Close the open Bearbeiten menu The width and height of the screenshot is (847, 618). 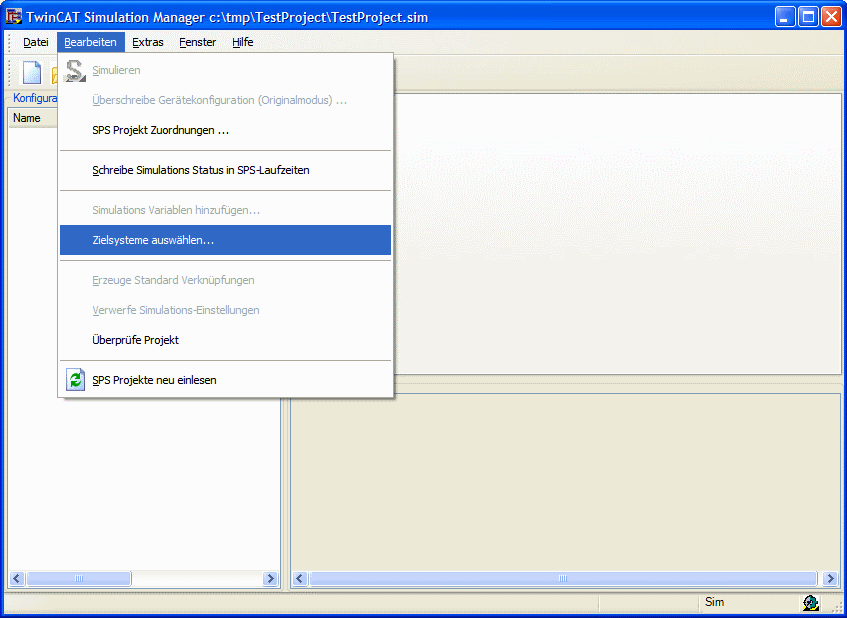(x=91, y=42)
